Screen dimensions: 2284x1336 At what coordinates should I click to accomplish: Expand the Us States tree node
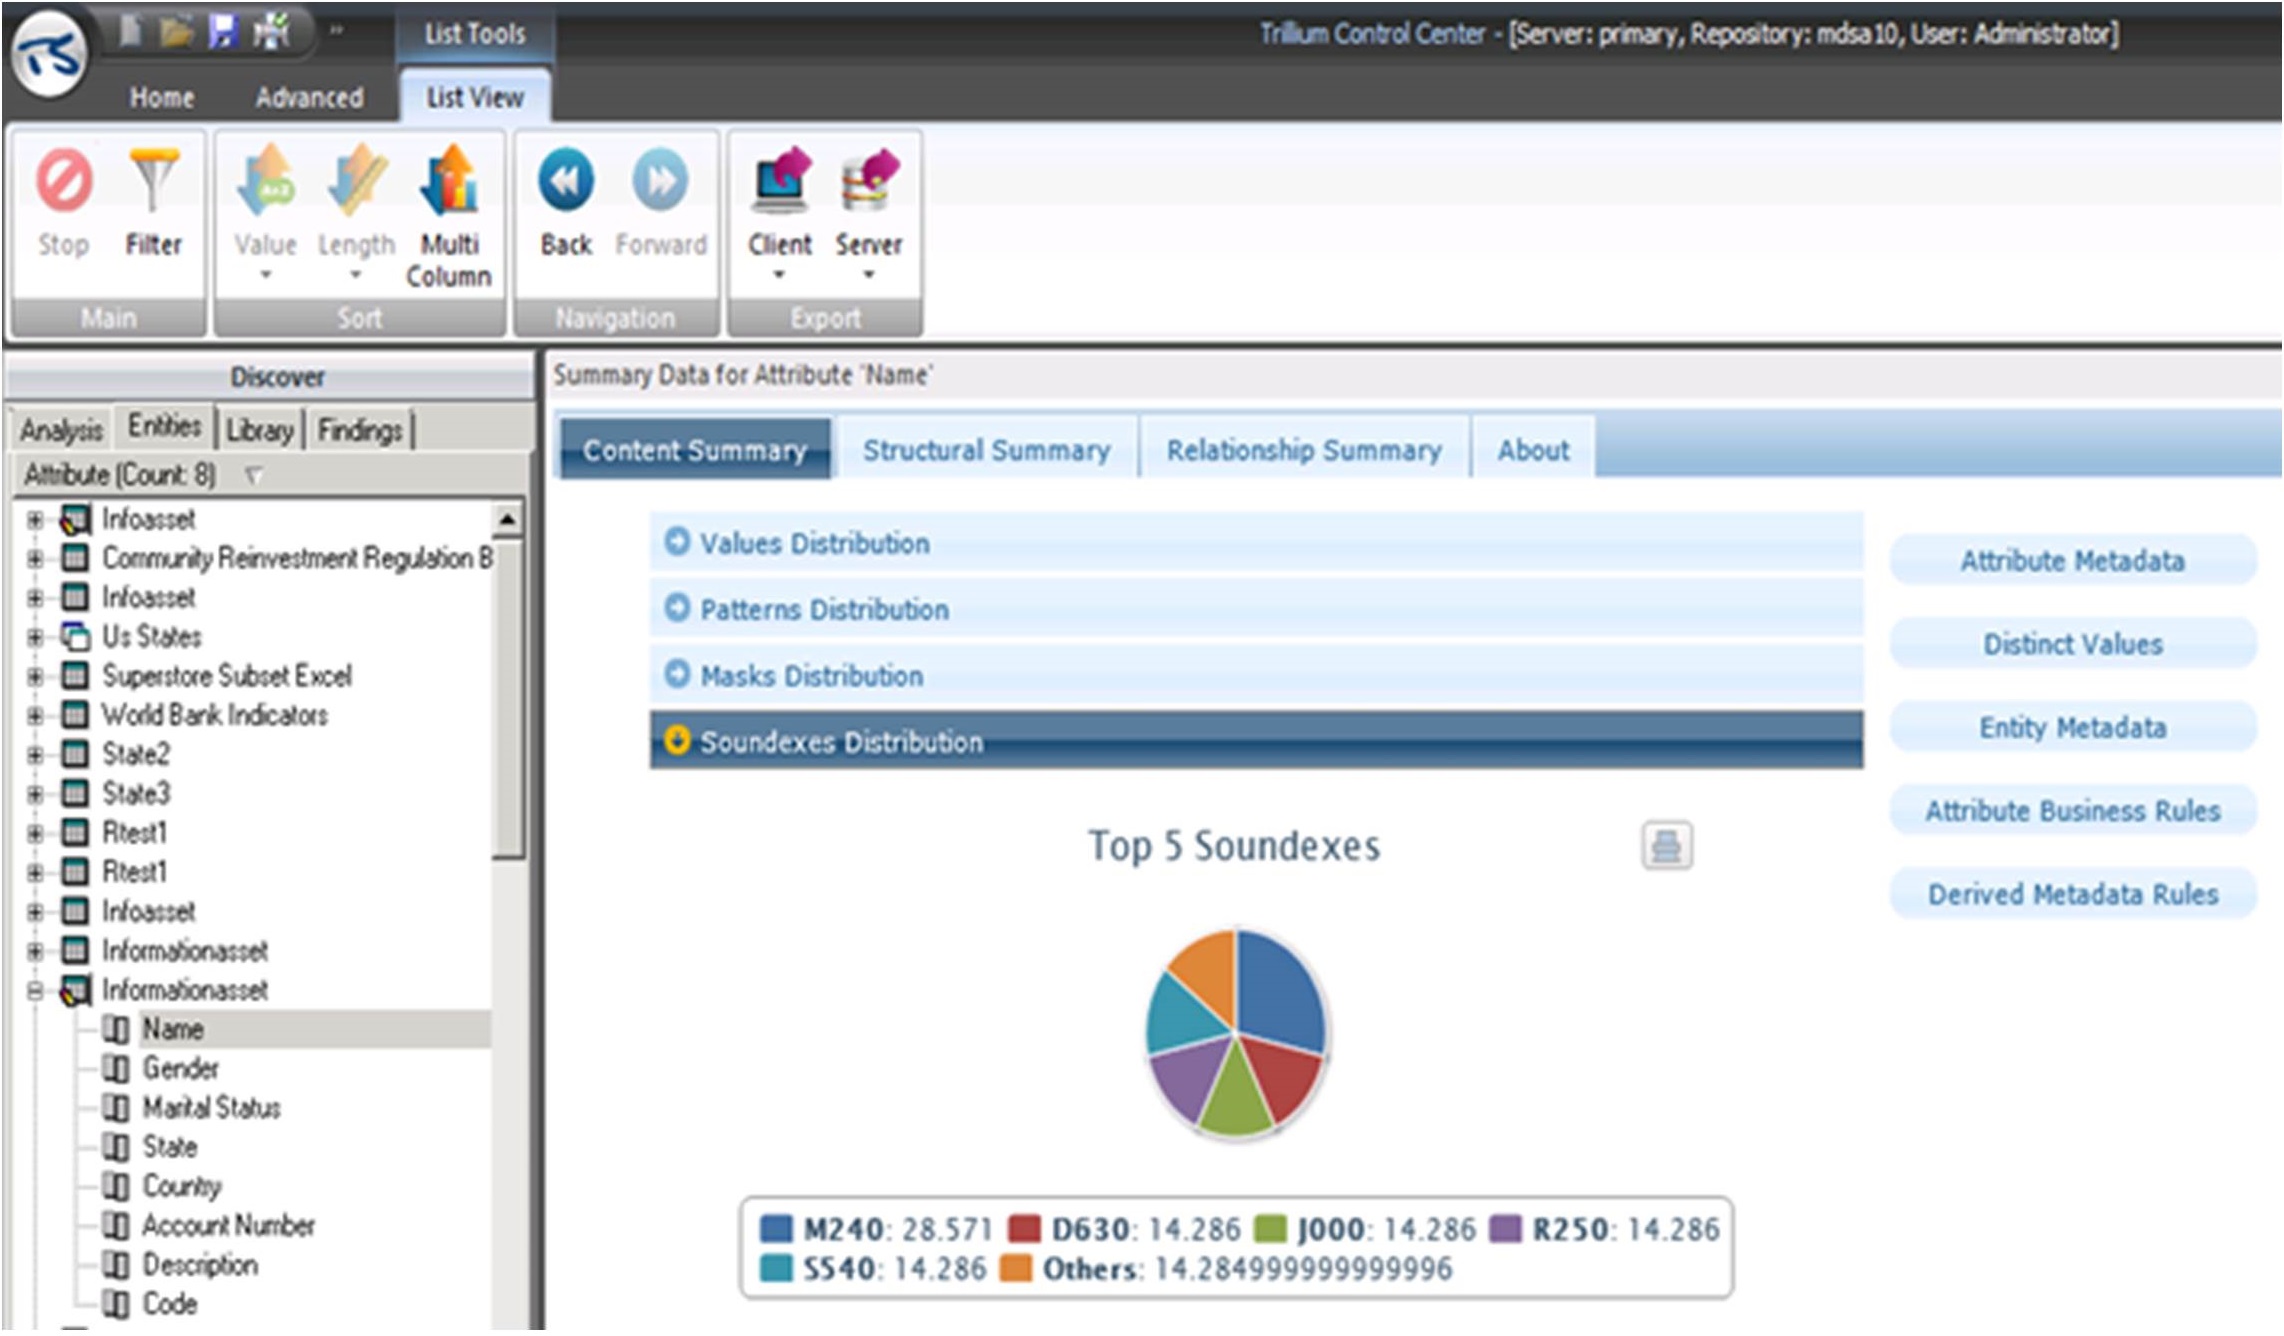35,637
